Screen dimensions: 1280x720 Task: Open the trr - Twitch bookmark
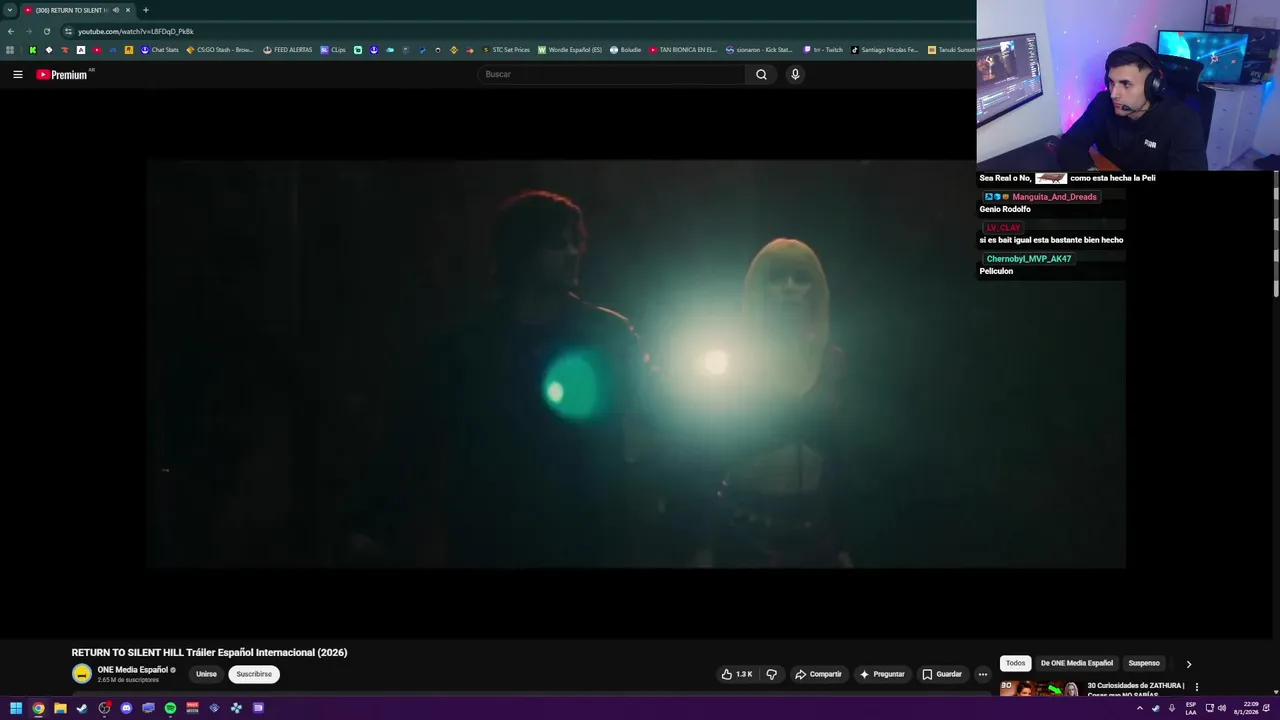[823, 49]
